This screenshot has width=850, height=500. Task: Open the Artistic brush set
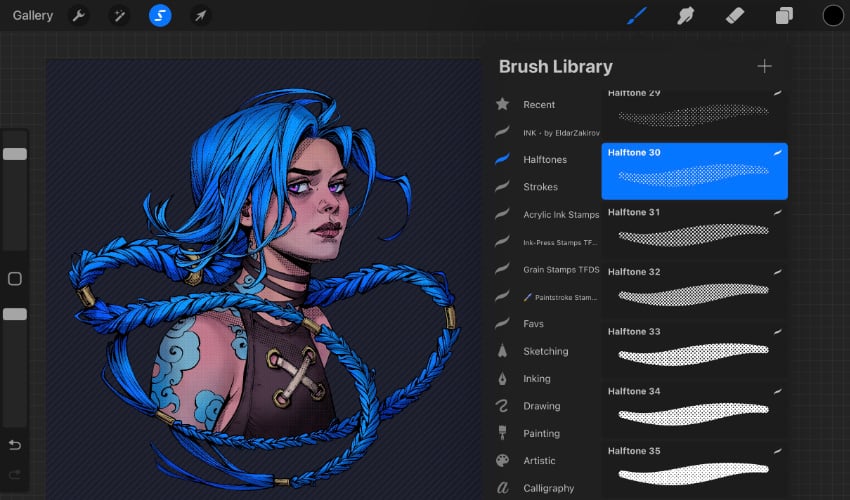pyautogui.click(x=547, y=461)
